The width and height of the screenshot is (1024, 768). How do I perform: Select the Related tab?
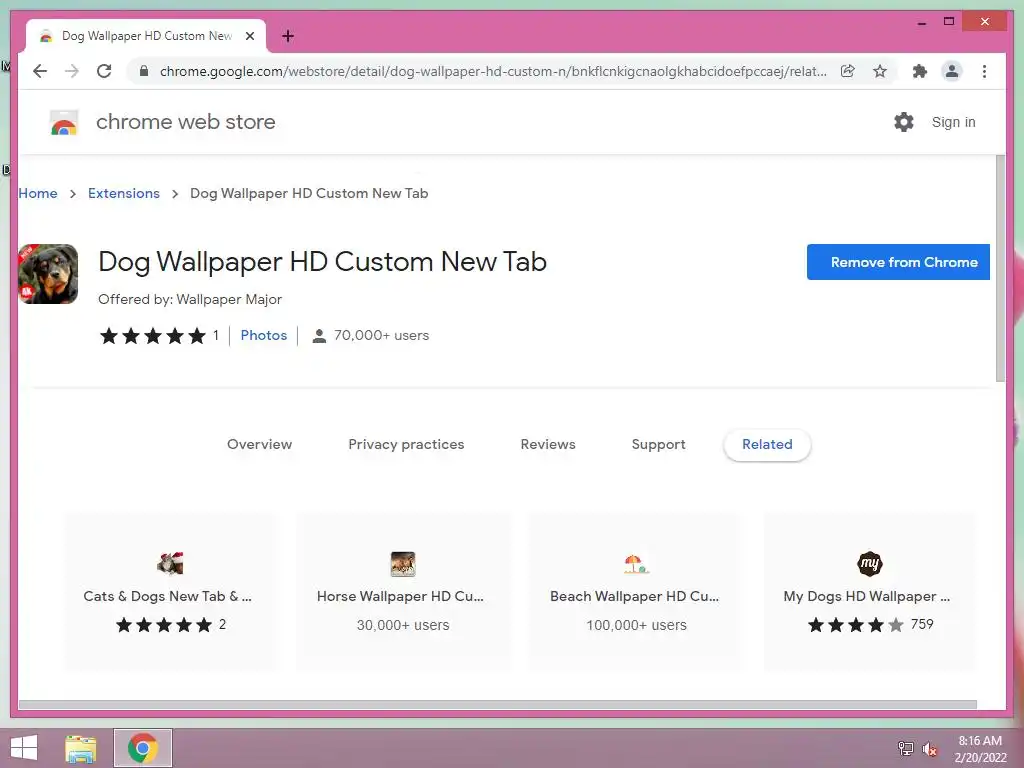(x=767, y=444)
